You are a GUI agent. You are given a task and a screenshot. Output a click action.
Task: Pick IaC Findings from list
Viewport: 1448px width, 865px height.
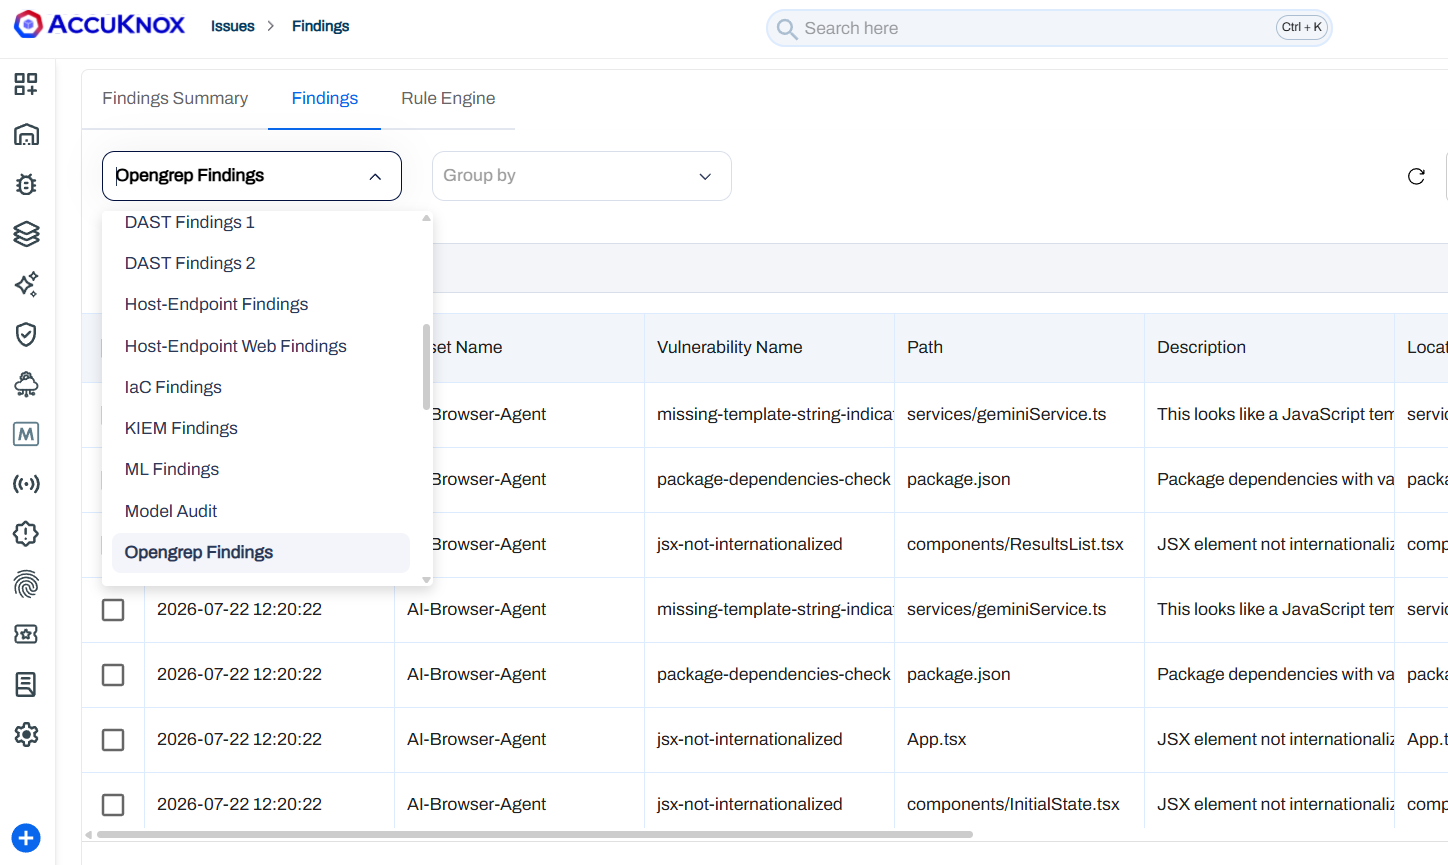point(260,387)
